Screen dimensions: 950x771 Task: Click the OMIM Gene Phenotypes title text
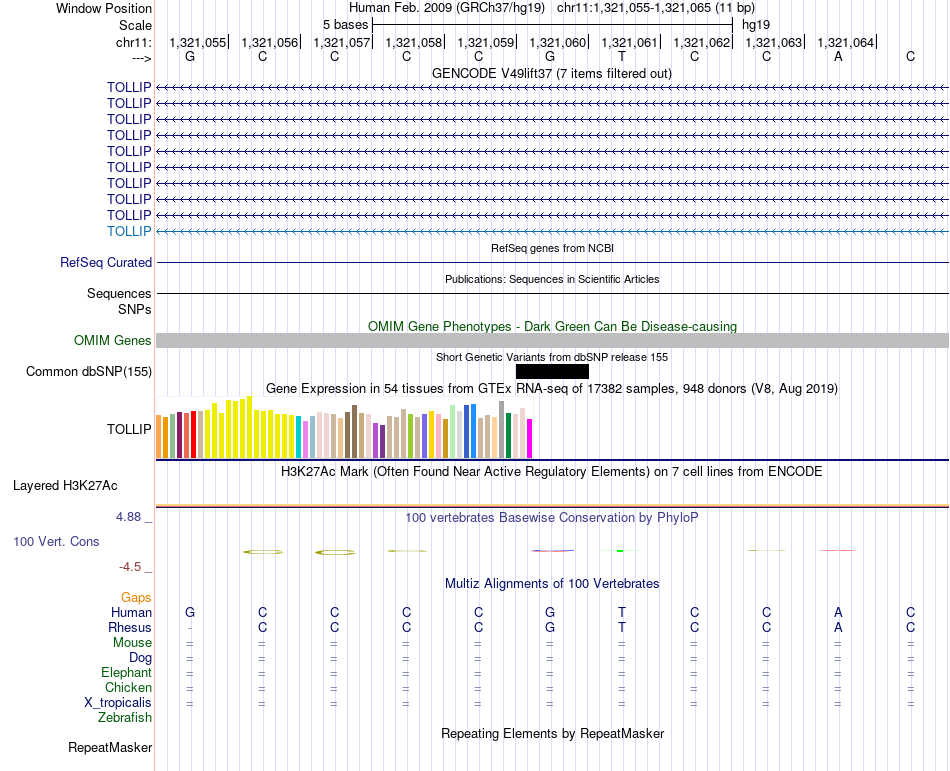552,326
